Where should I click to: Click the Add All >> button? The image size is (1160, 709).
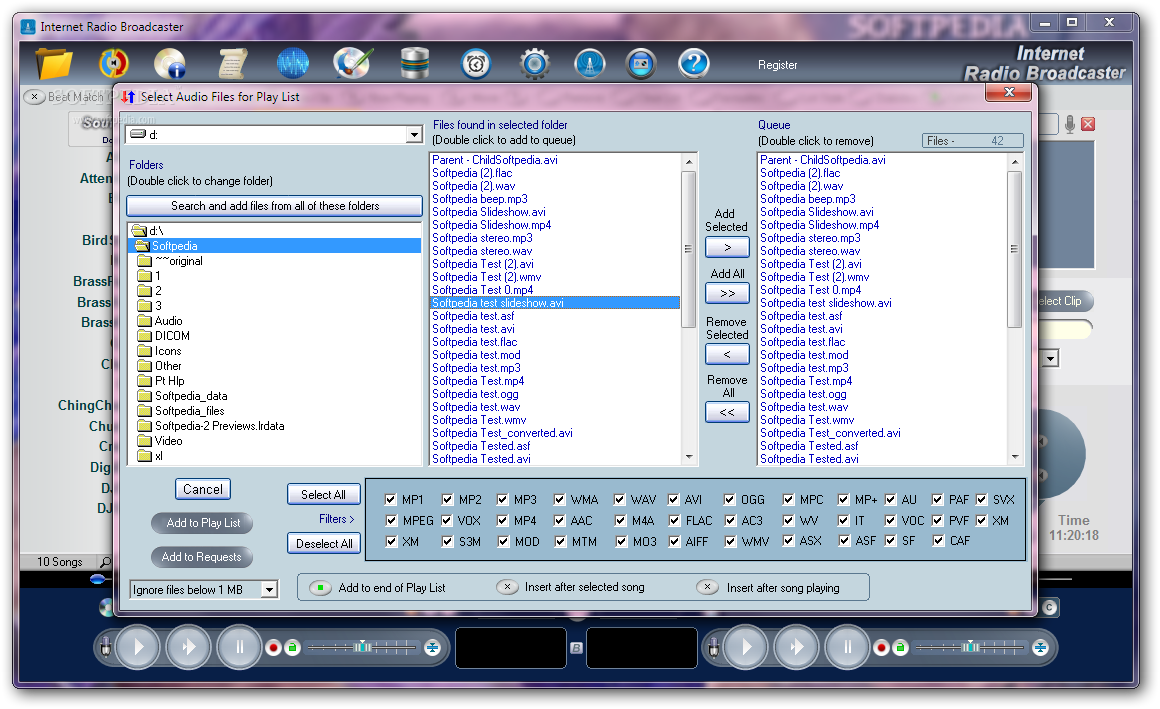(x=727, y=293)
